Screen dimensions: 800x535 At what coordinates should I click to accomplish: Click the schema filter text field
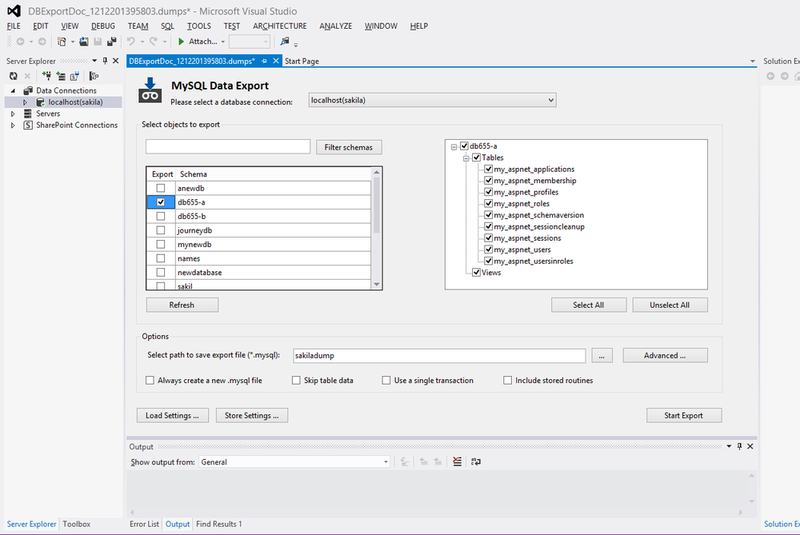[x=228, y=147]
